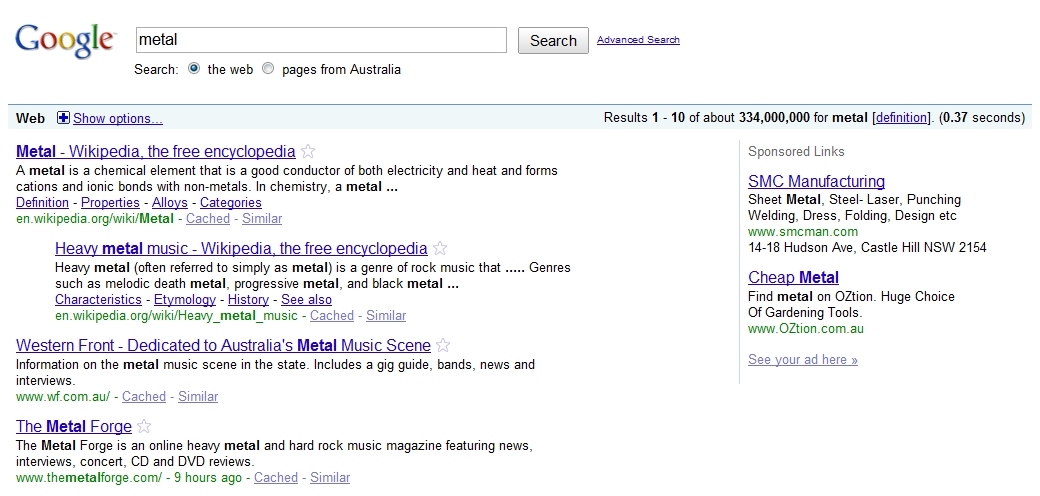The width and height of the screenshot is (1040, 496).
Task: Select 'pages from Australia' radio button
Action: [268, 69]
